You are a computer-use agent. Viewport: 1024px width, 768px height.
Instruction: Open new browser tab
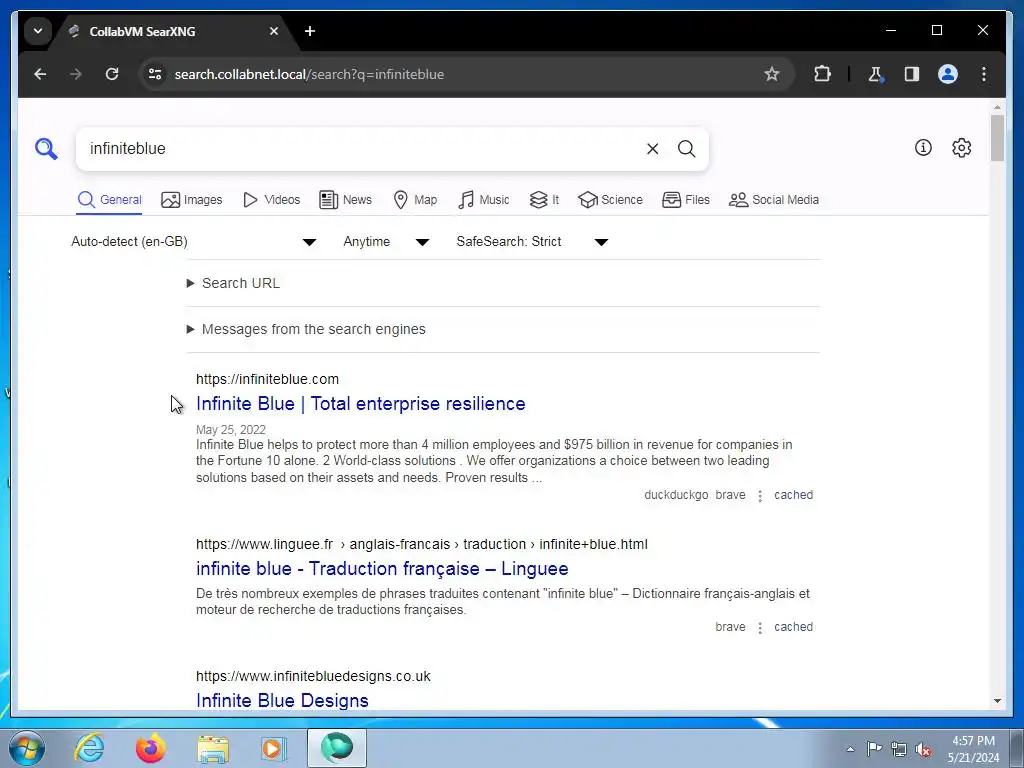pos(310,31)
